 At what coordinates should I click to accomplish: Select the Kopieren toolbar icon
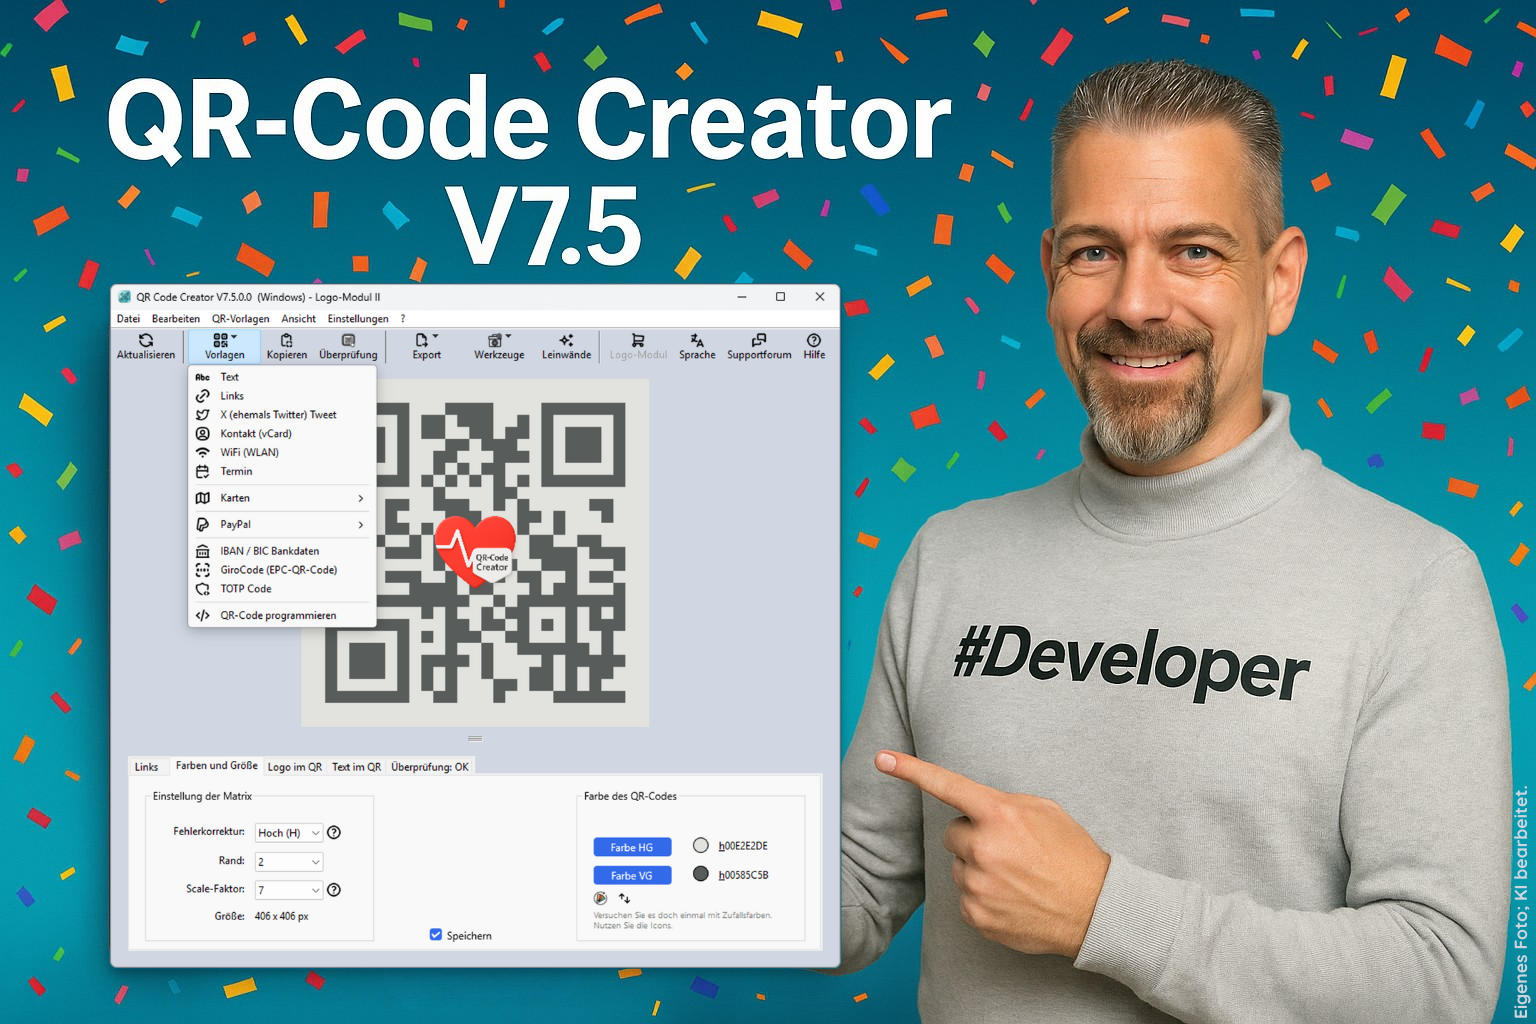[287, 341]
